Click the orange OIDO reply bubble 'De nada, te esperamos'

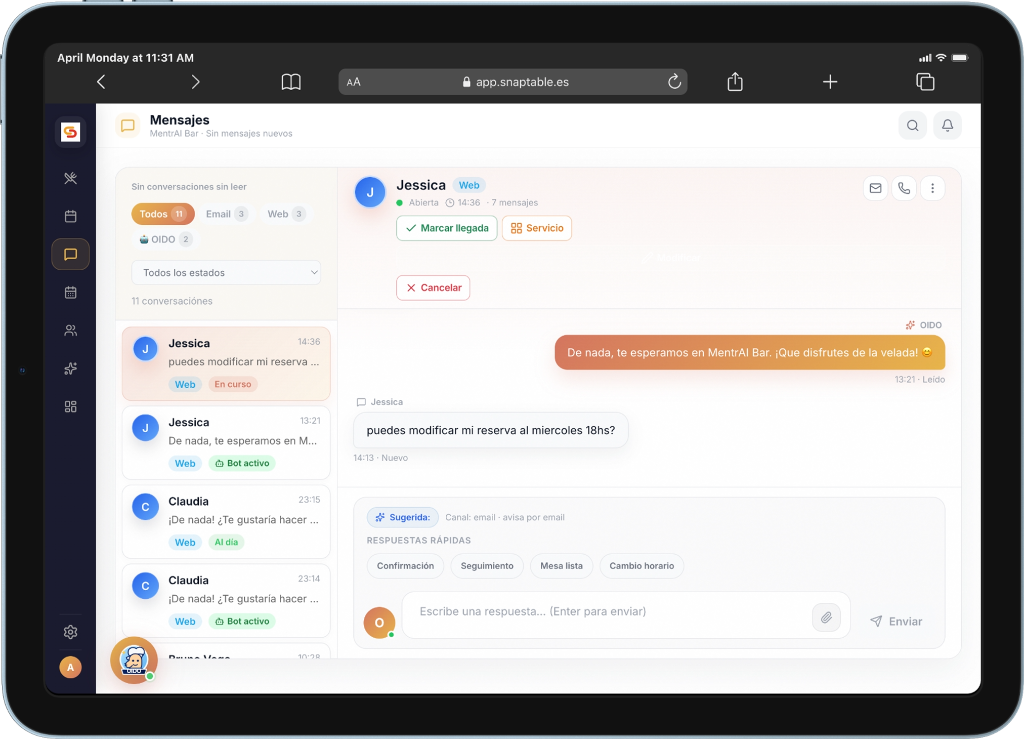[750, 353]
